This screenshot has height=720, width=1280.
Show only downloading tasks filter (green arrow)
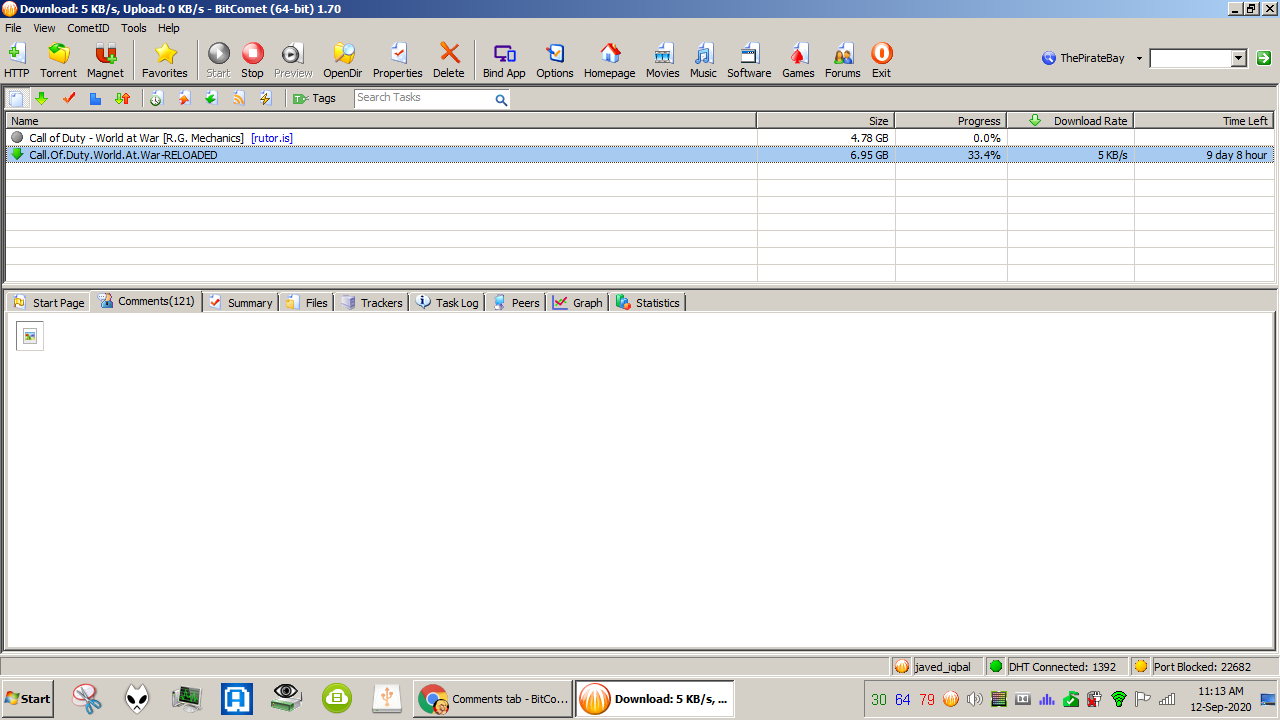42,98
